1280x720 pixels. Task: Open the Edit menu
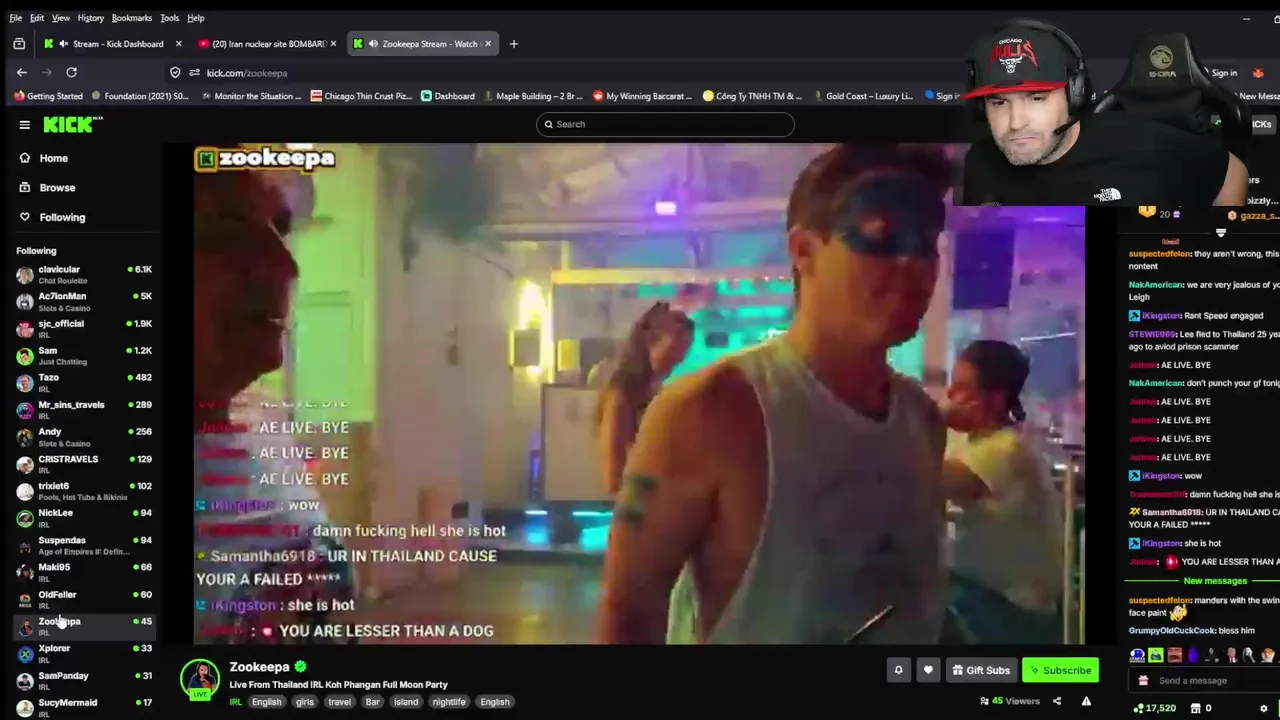[x=37, y=18]
